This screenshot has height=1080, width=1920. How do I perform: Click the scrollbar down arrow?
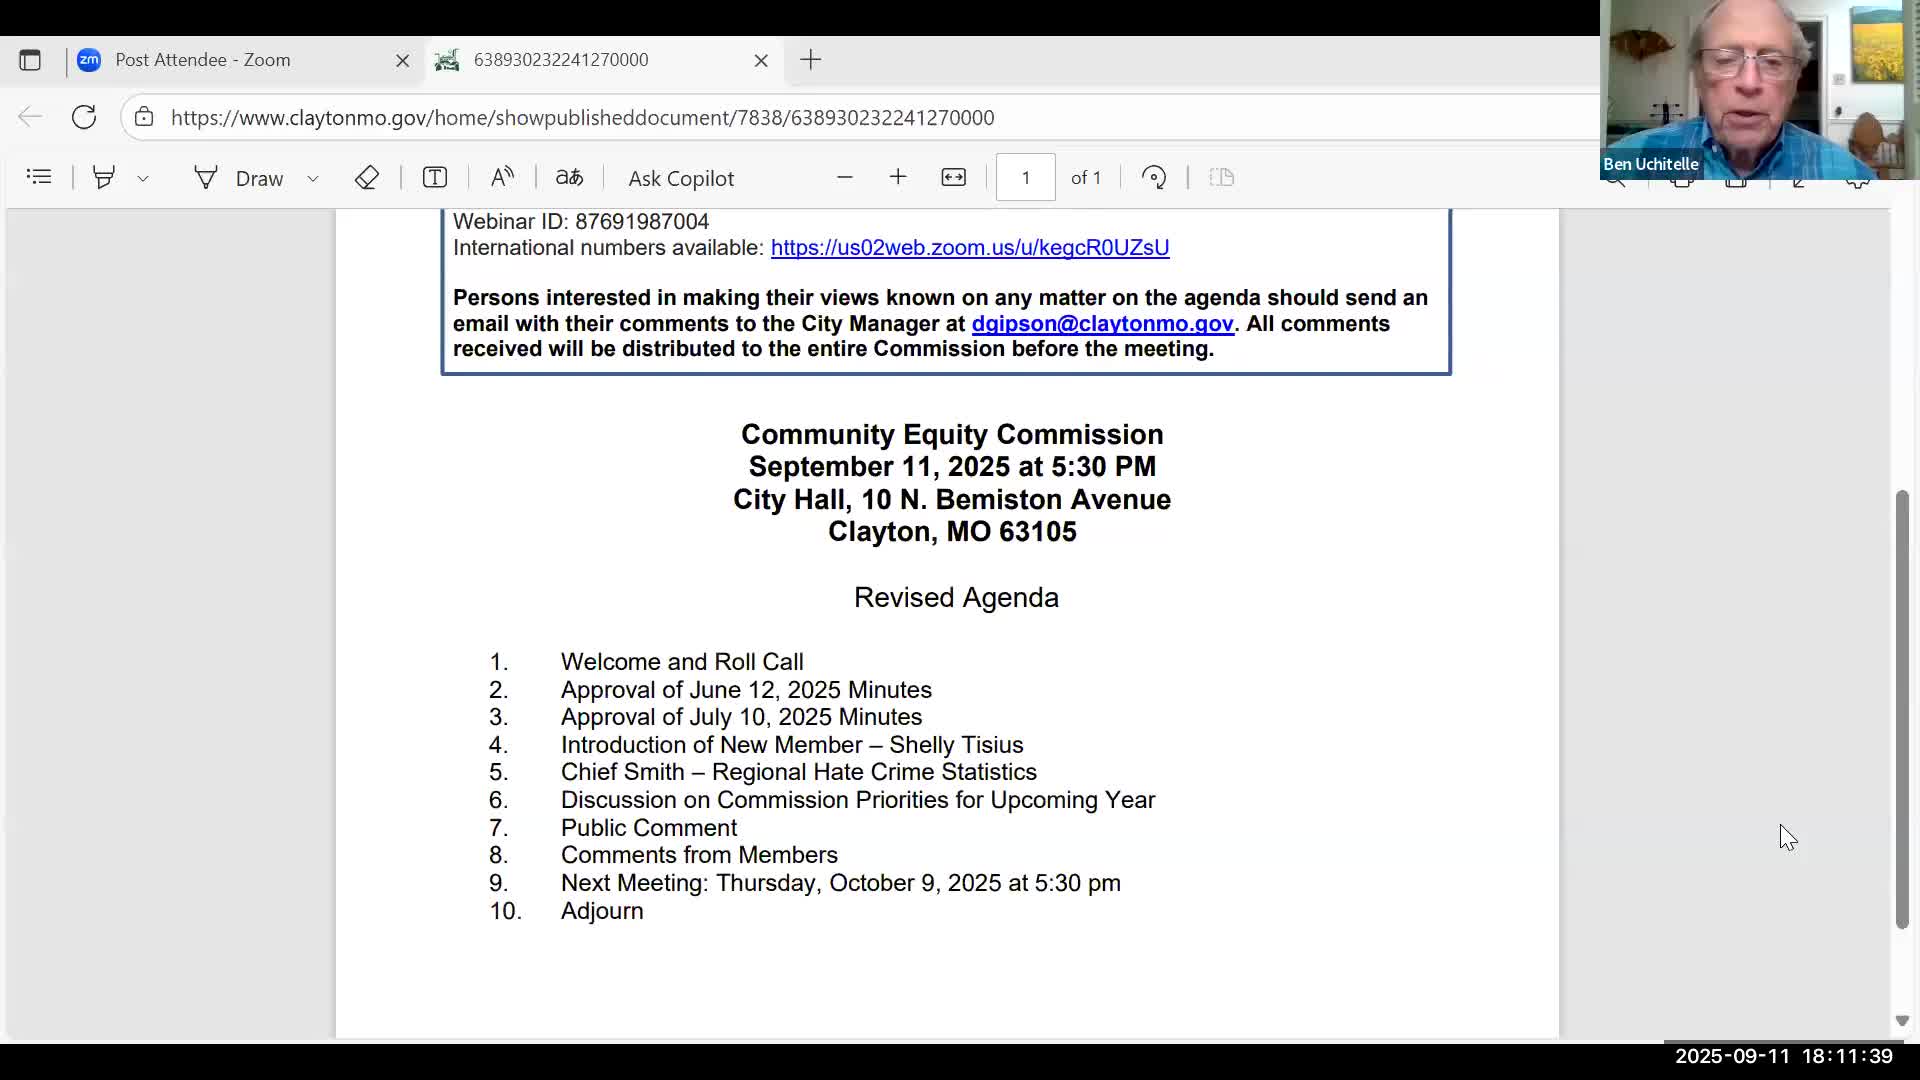point(1902,1021)
